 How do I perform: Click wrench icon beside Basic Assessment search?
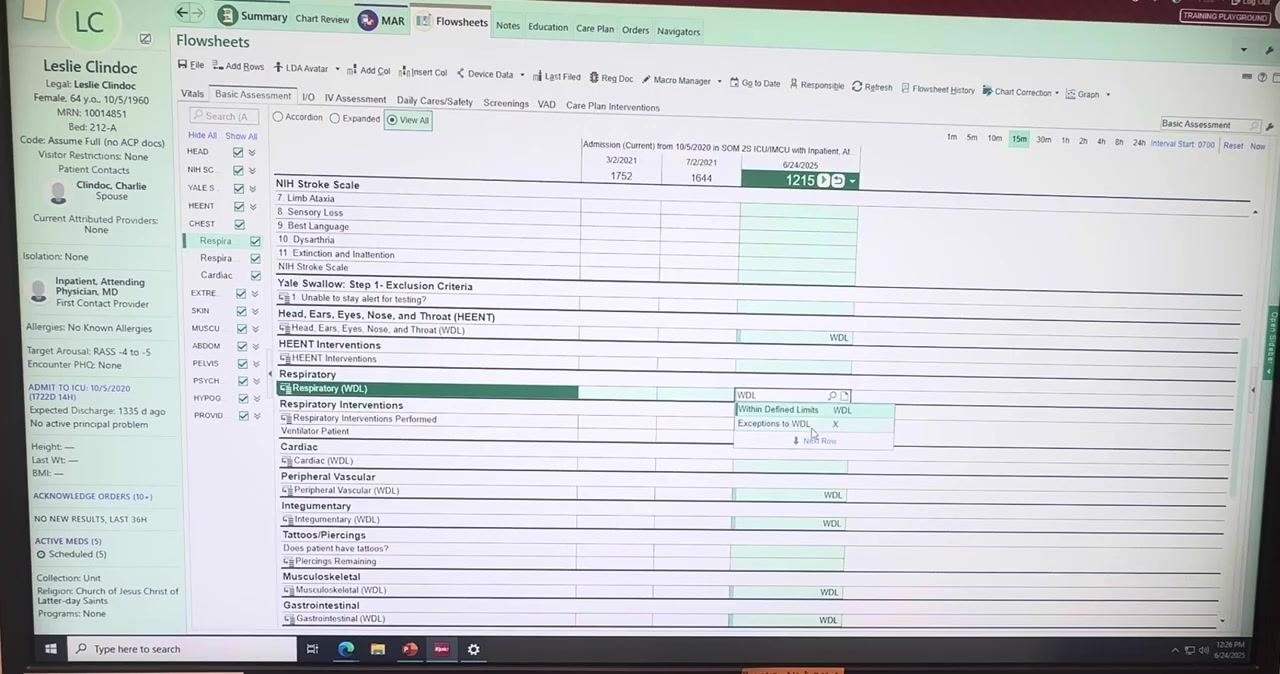(1270, 127)
